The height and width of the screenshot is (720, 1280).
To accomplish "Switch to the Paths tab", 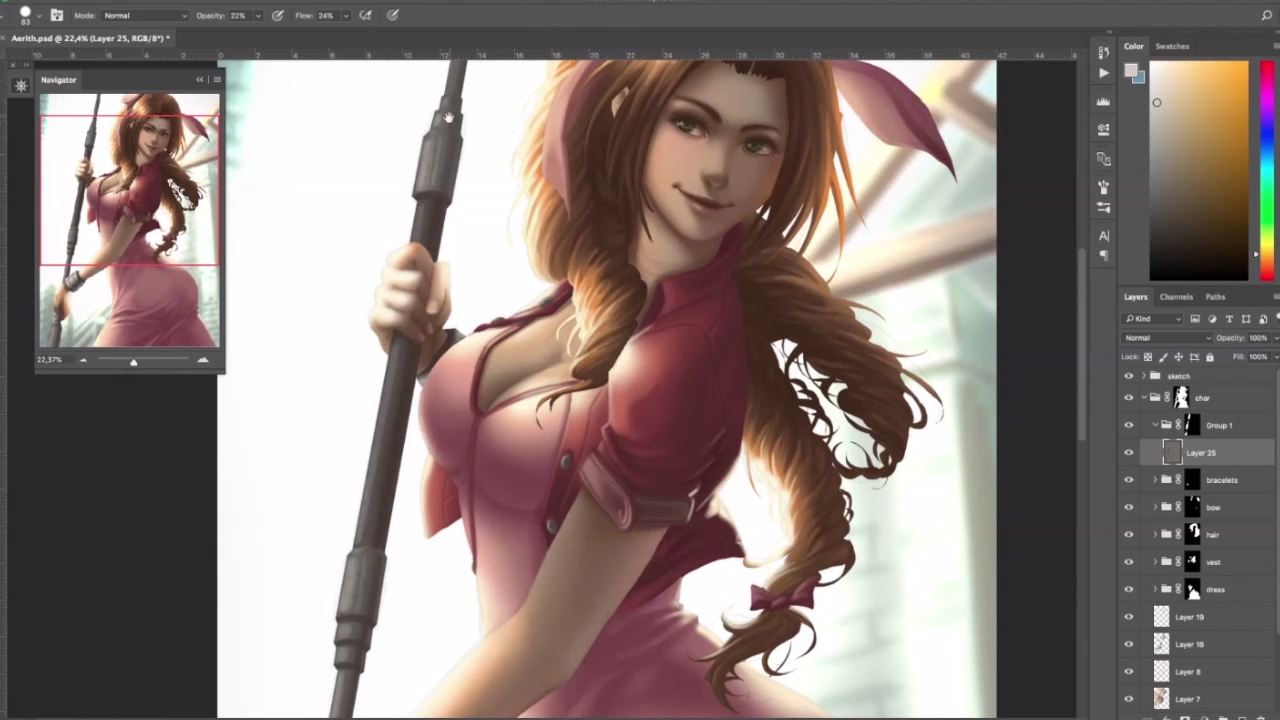I will (x=1215, y=297).
